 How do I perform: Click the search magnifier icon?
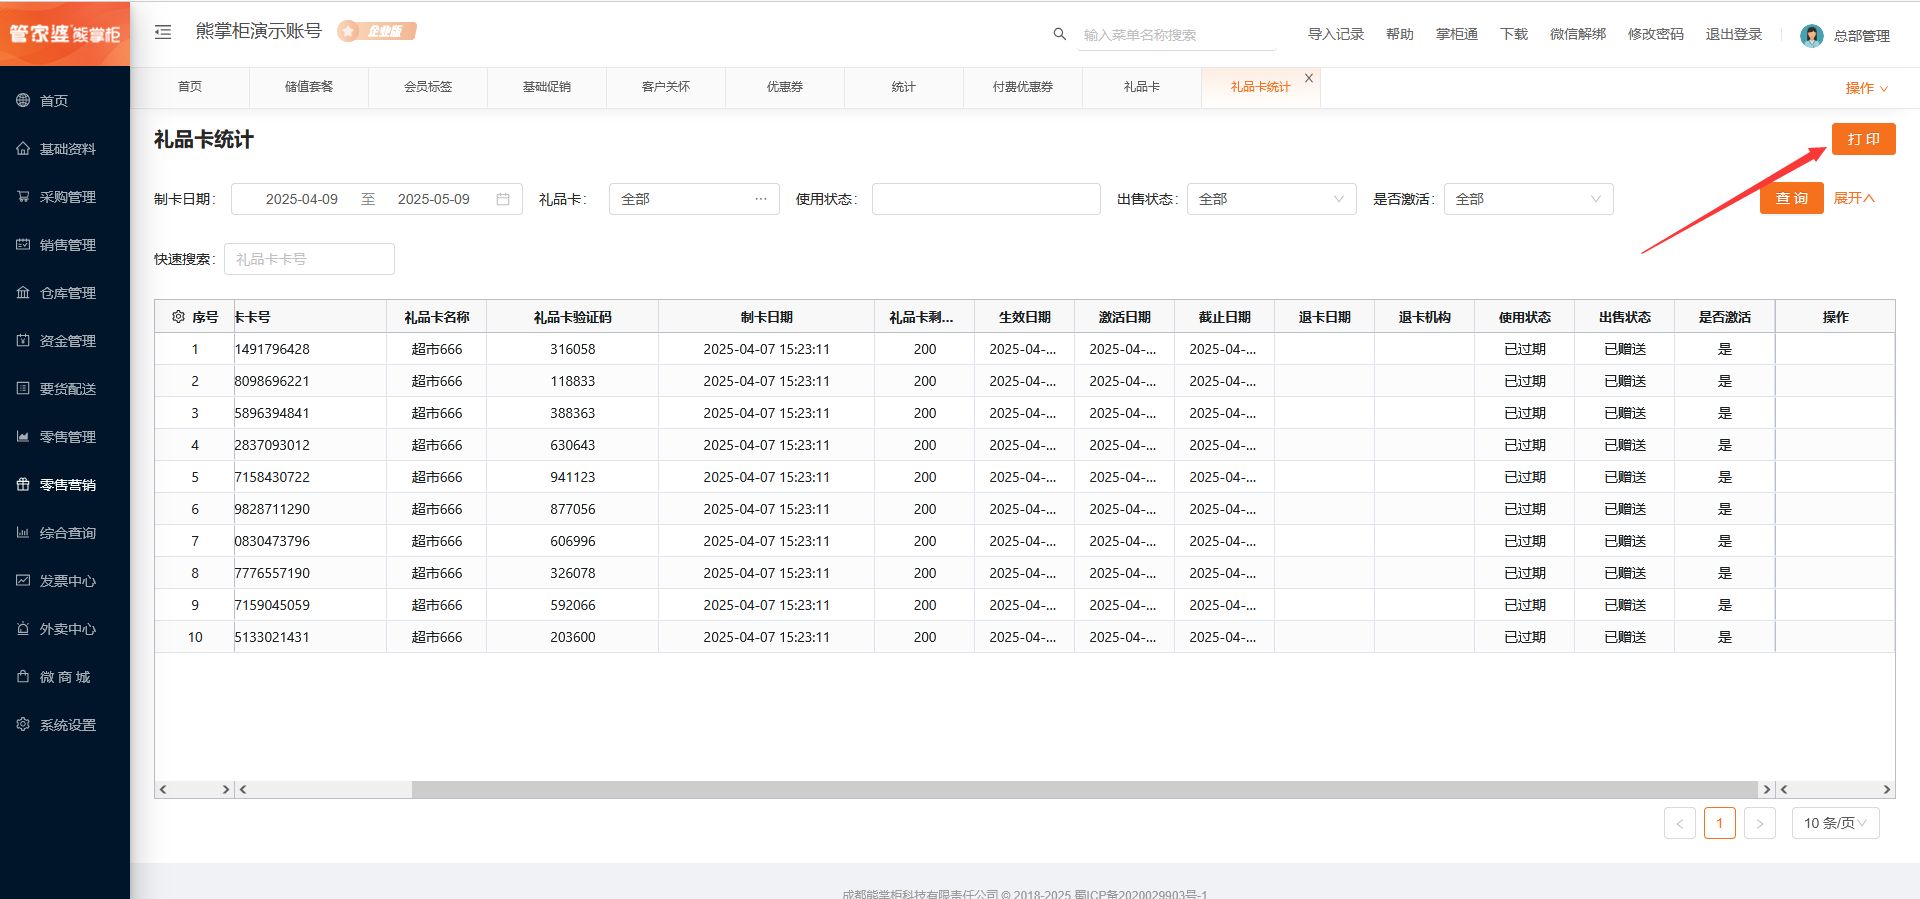[1060, 34]
